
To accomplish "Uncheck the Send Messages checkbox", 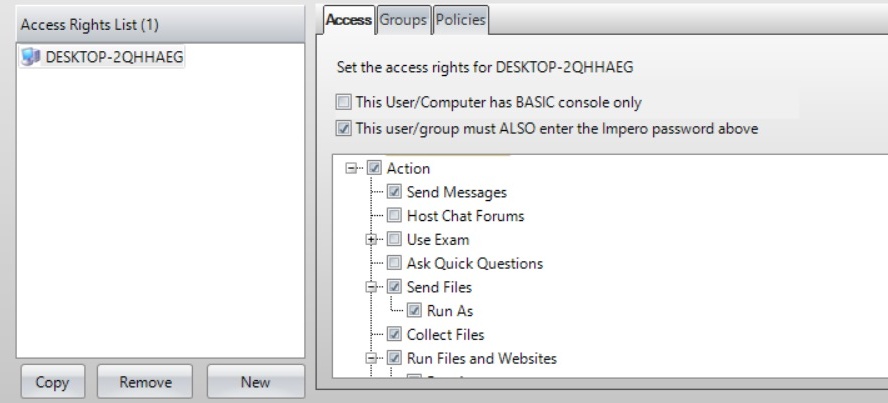I will (395, 192).
